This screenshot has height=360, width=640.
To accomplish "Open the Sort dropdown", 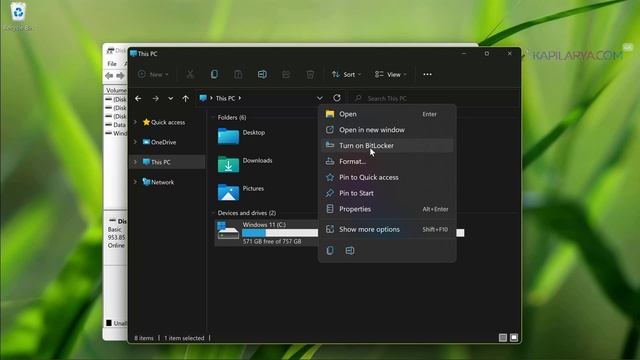I will (346, 74).
